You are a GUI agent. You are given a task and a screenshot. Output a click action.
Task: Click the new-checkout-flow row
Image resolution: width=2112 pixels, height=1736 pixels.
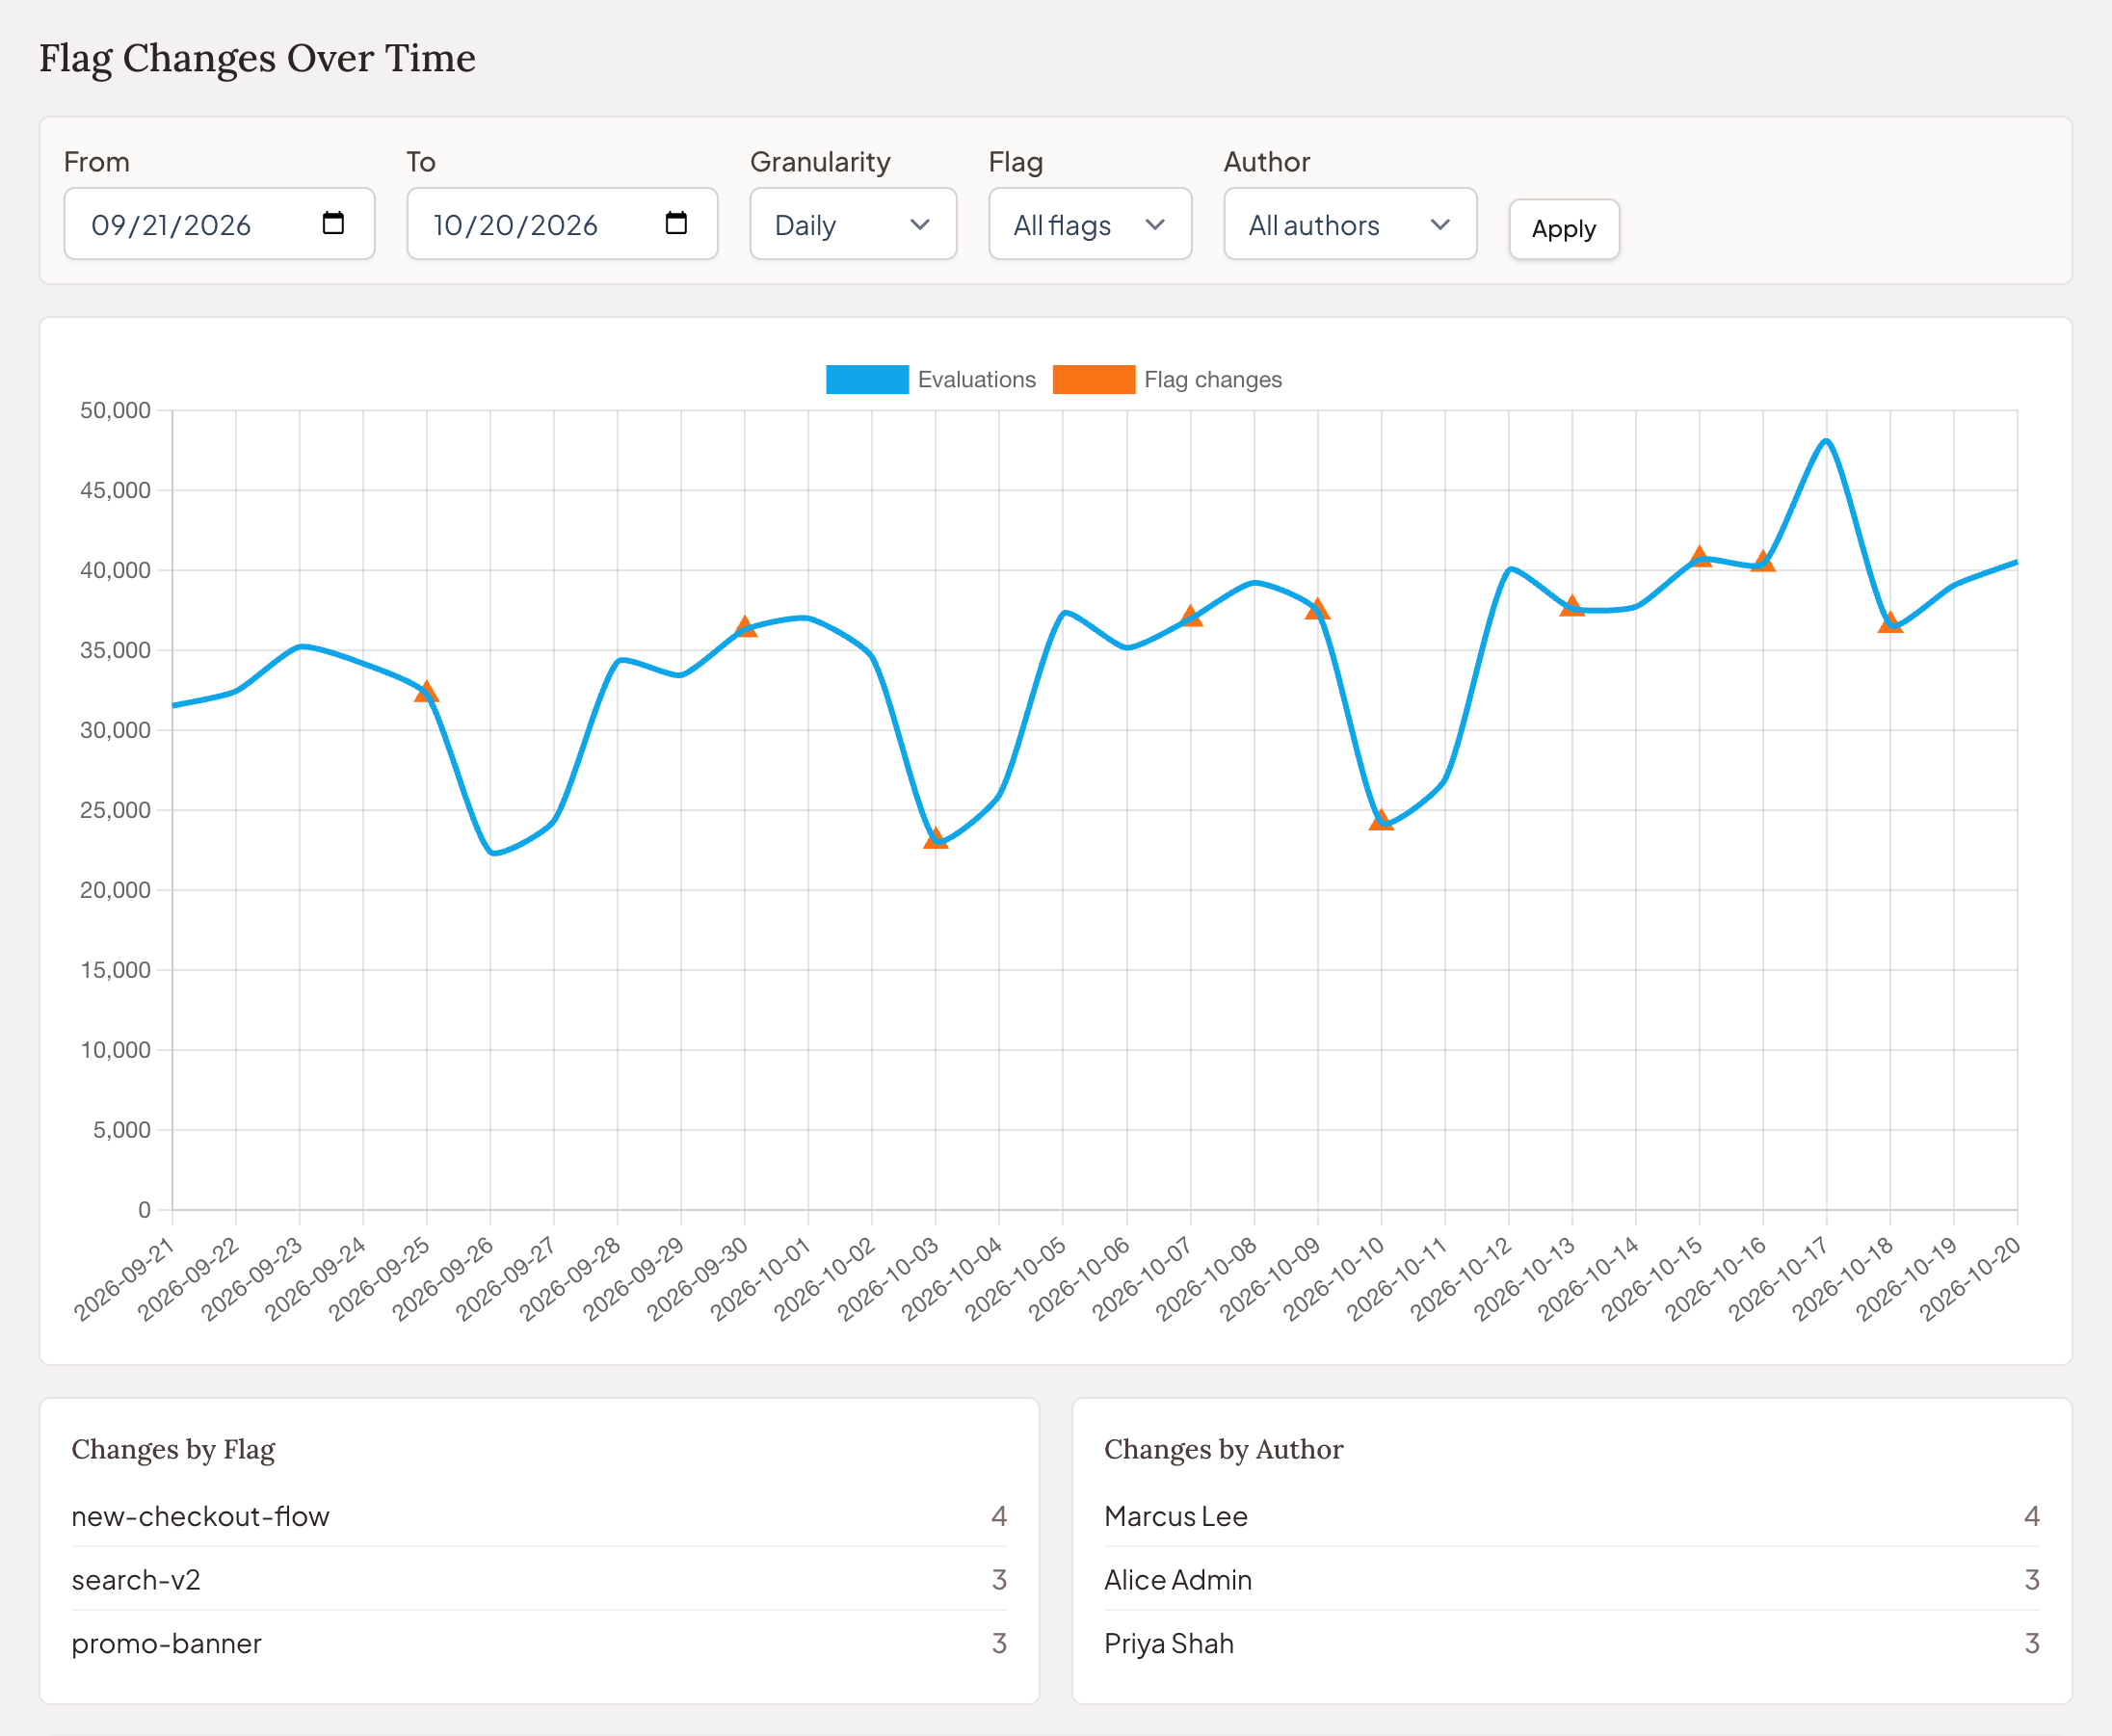point(539,1516)
